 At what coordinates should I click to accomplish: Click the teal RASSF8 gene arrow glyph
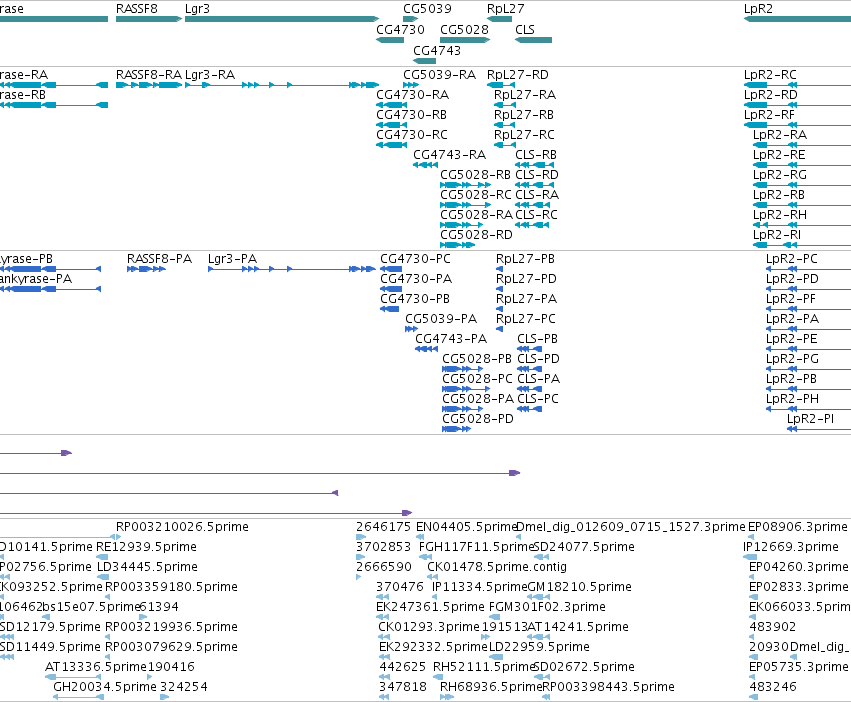pos(149,19)
